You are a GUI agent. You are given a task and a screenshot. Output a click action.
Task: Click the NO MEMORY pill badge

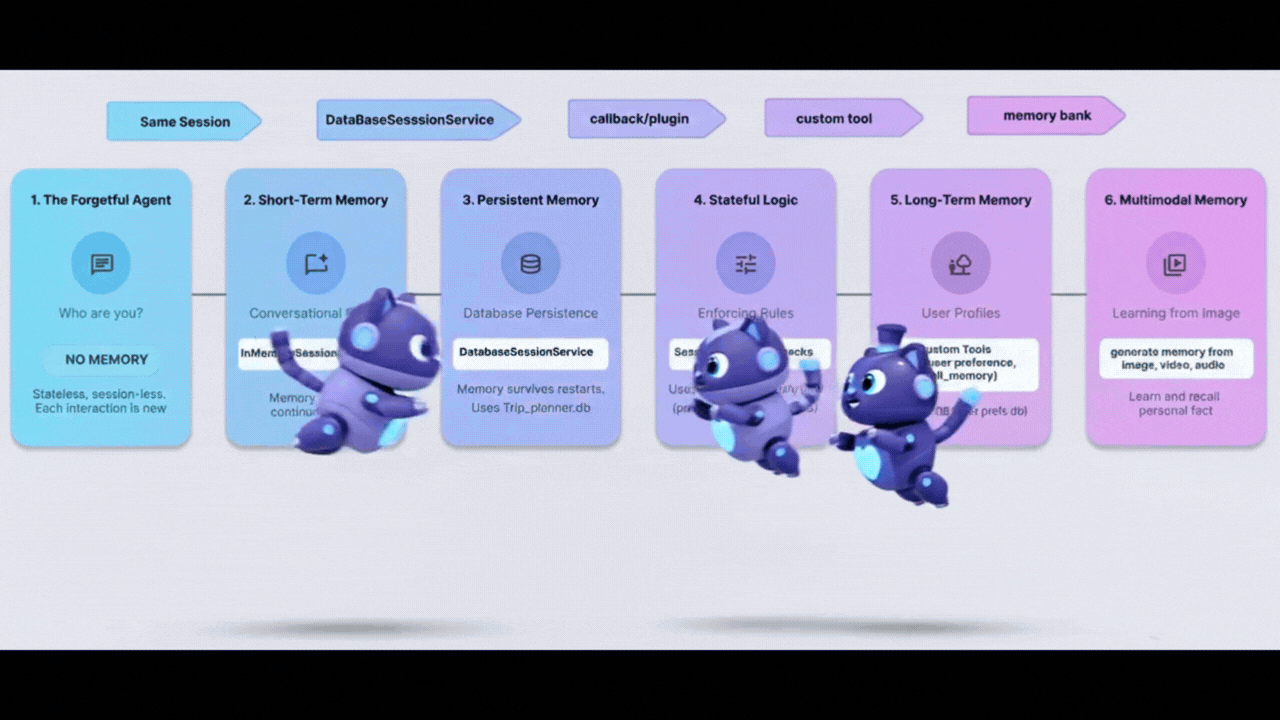[106, 360]
